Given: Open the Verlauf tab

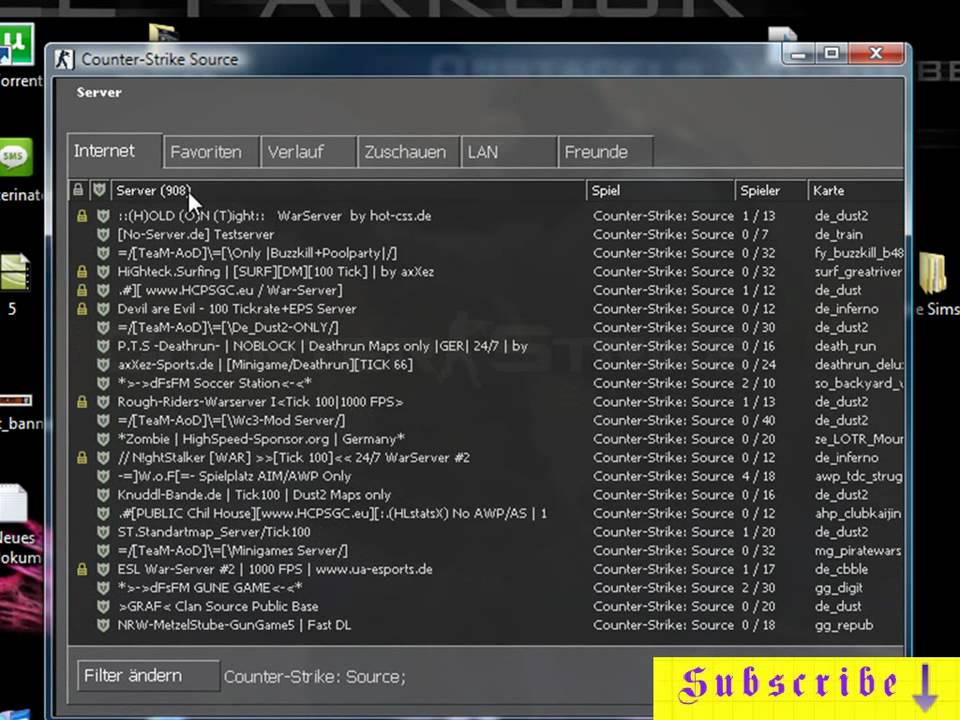Looking at the screenshot, I should click(x=309, y=152).
